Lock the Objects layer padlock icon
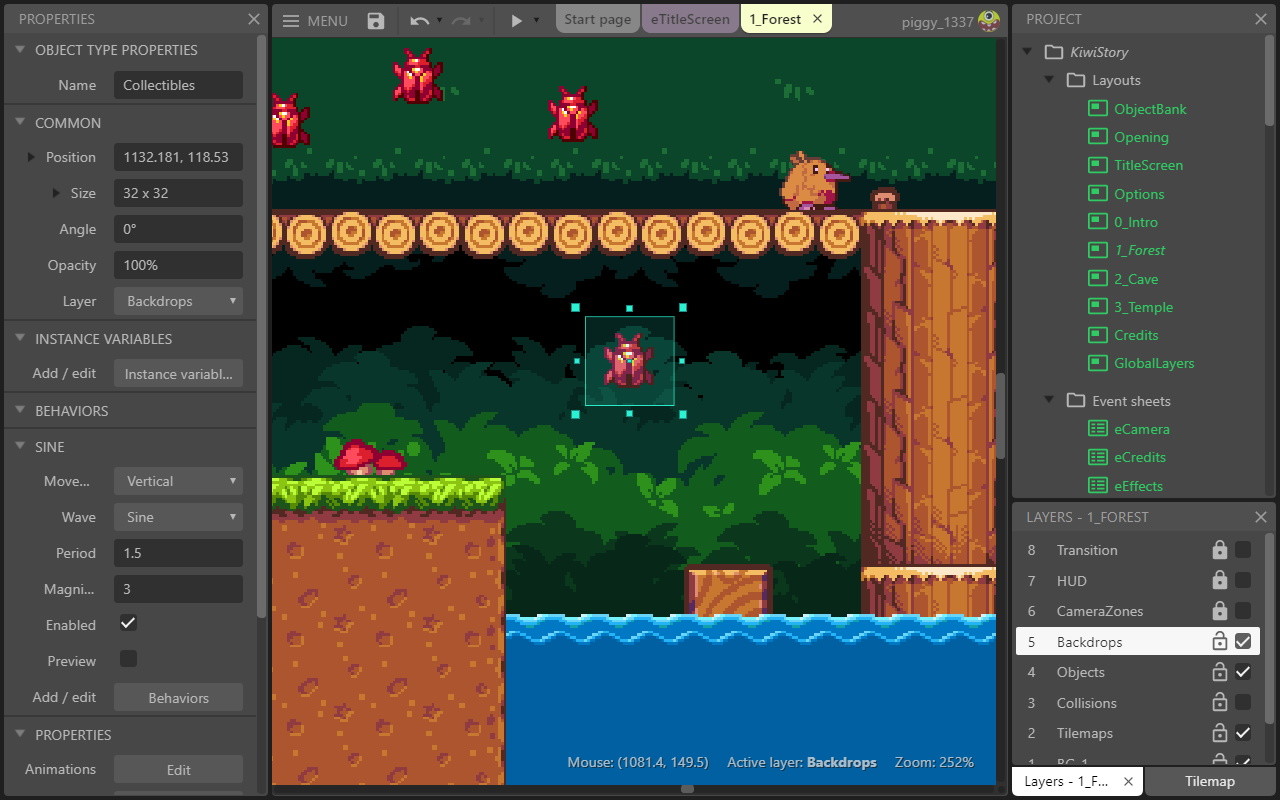This screenshot has width=1280, height=800. [1219, 672]
